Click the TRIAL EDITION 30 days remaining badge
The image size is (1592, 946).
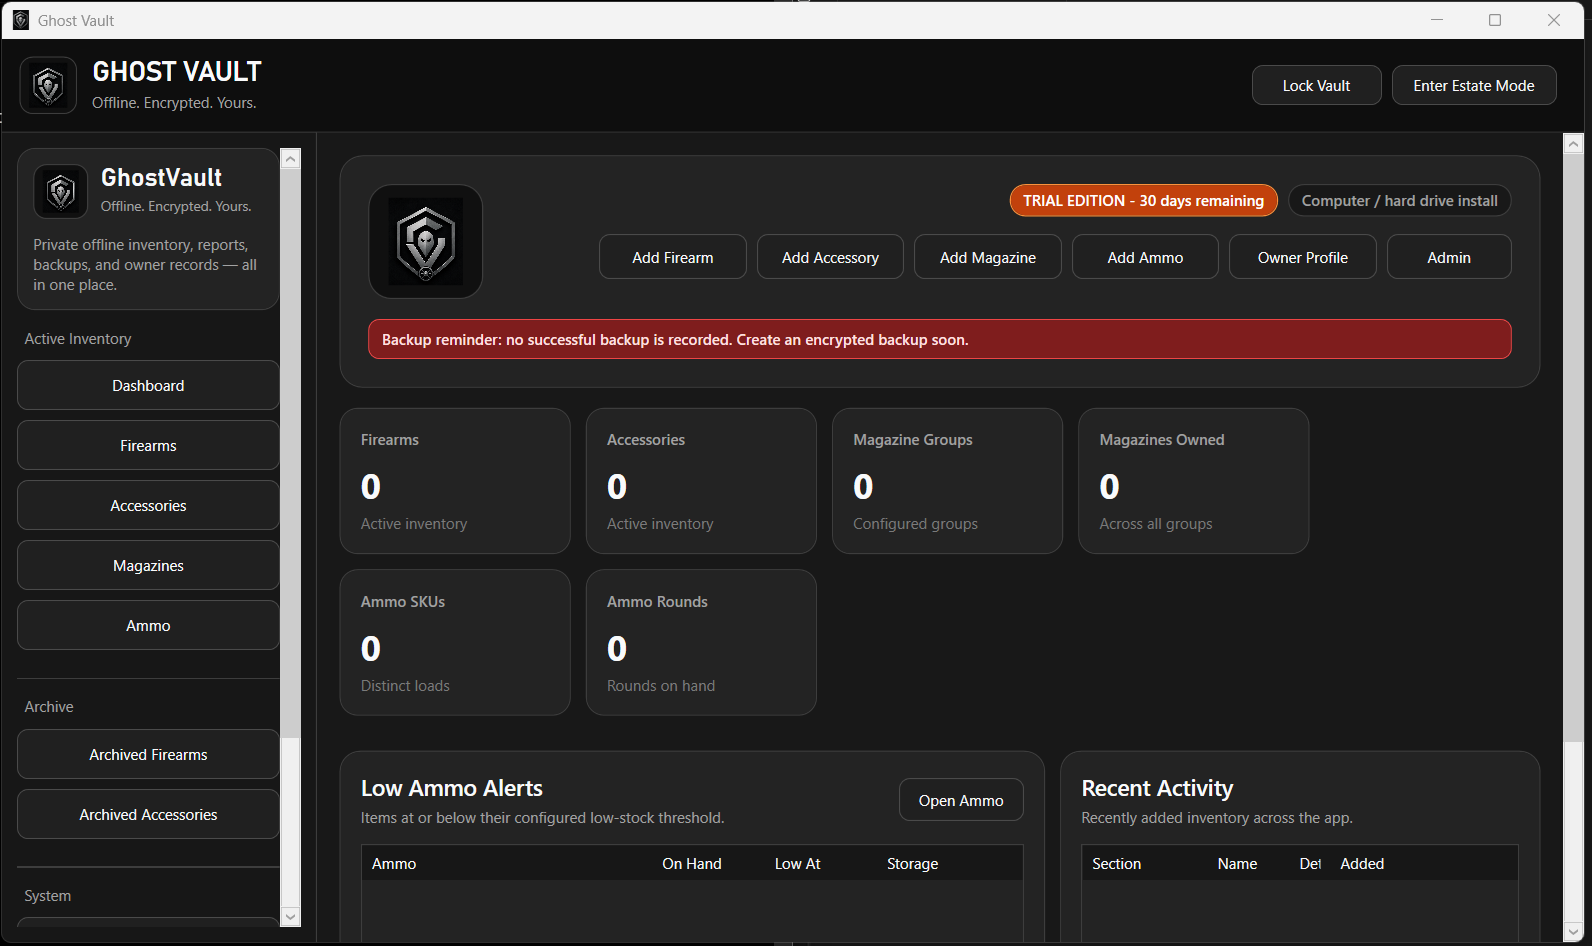click(x=1143, y=200)
